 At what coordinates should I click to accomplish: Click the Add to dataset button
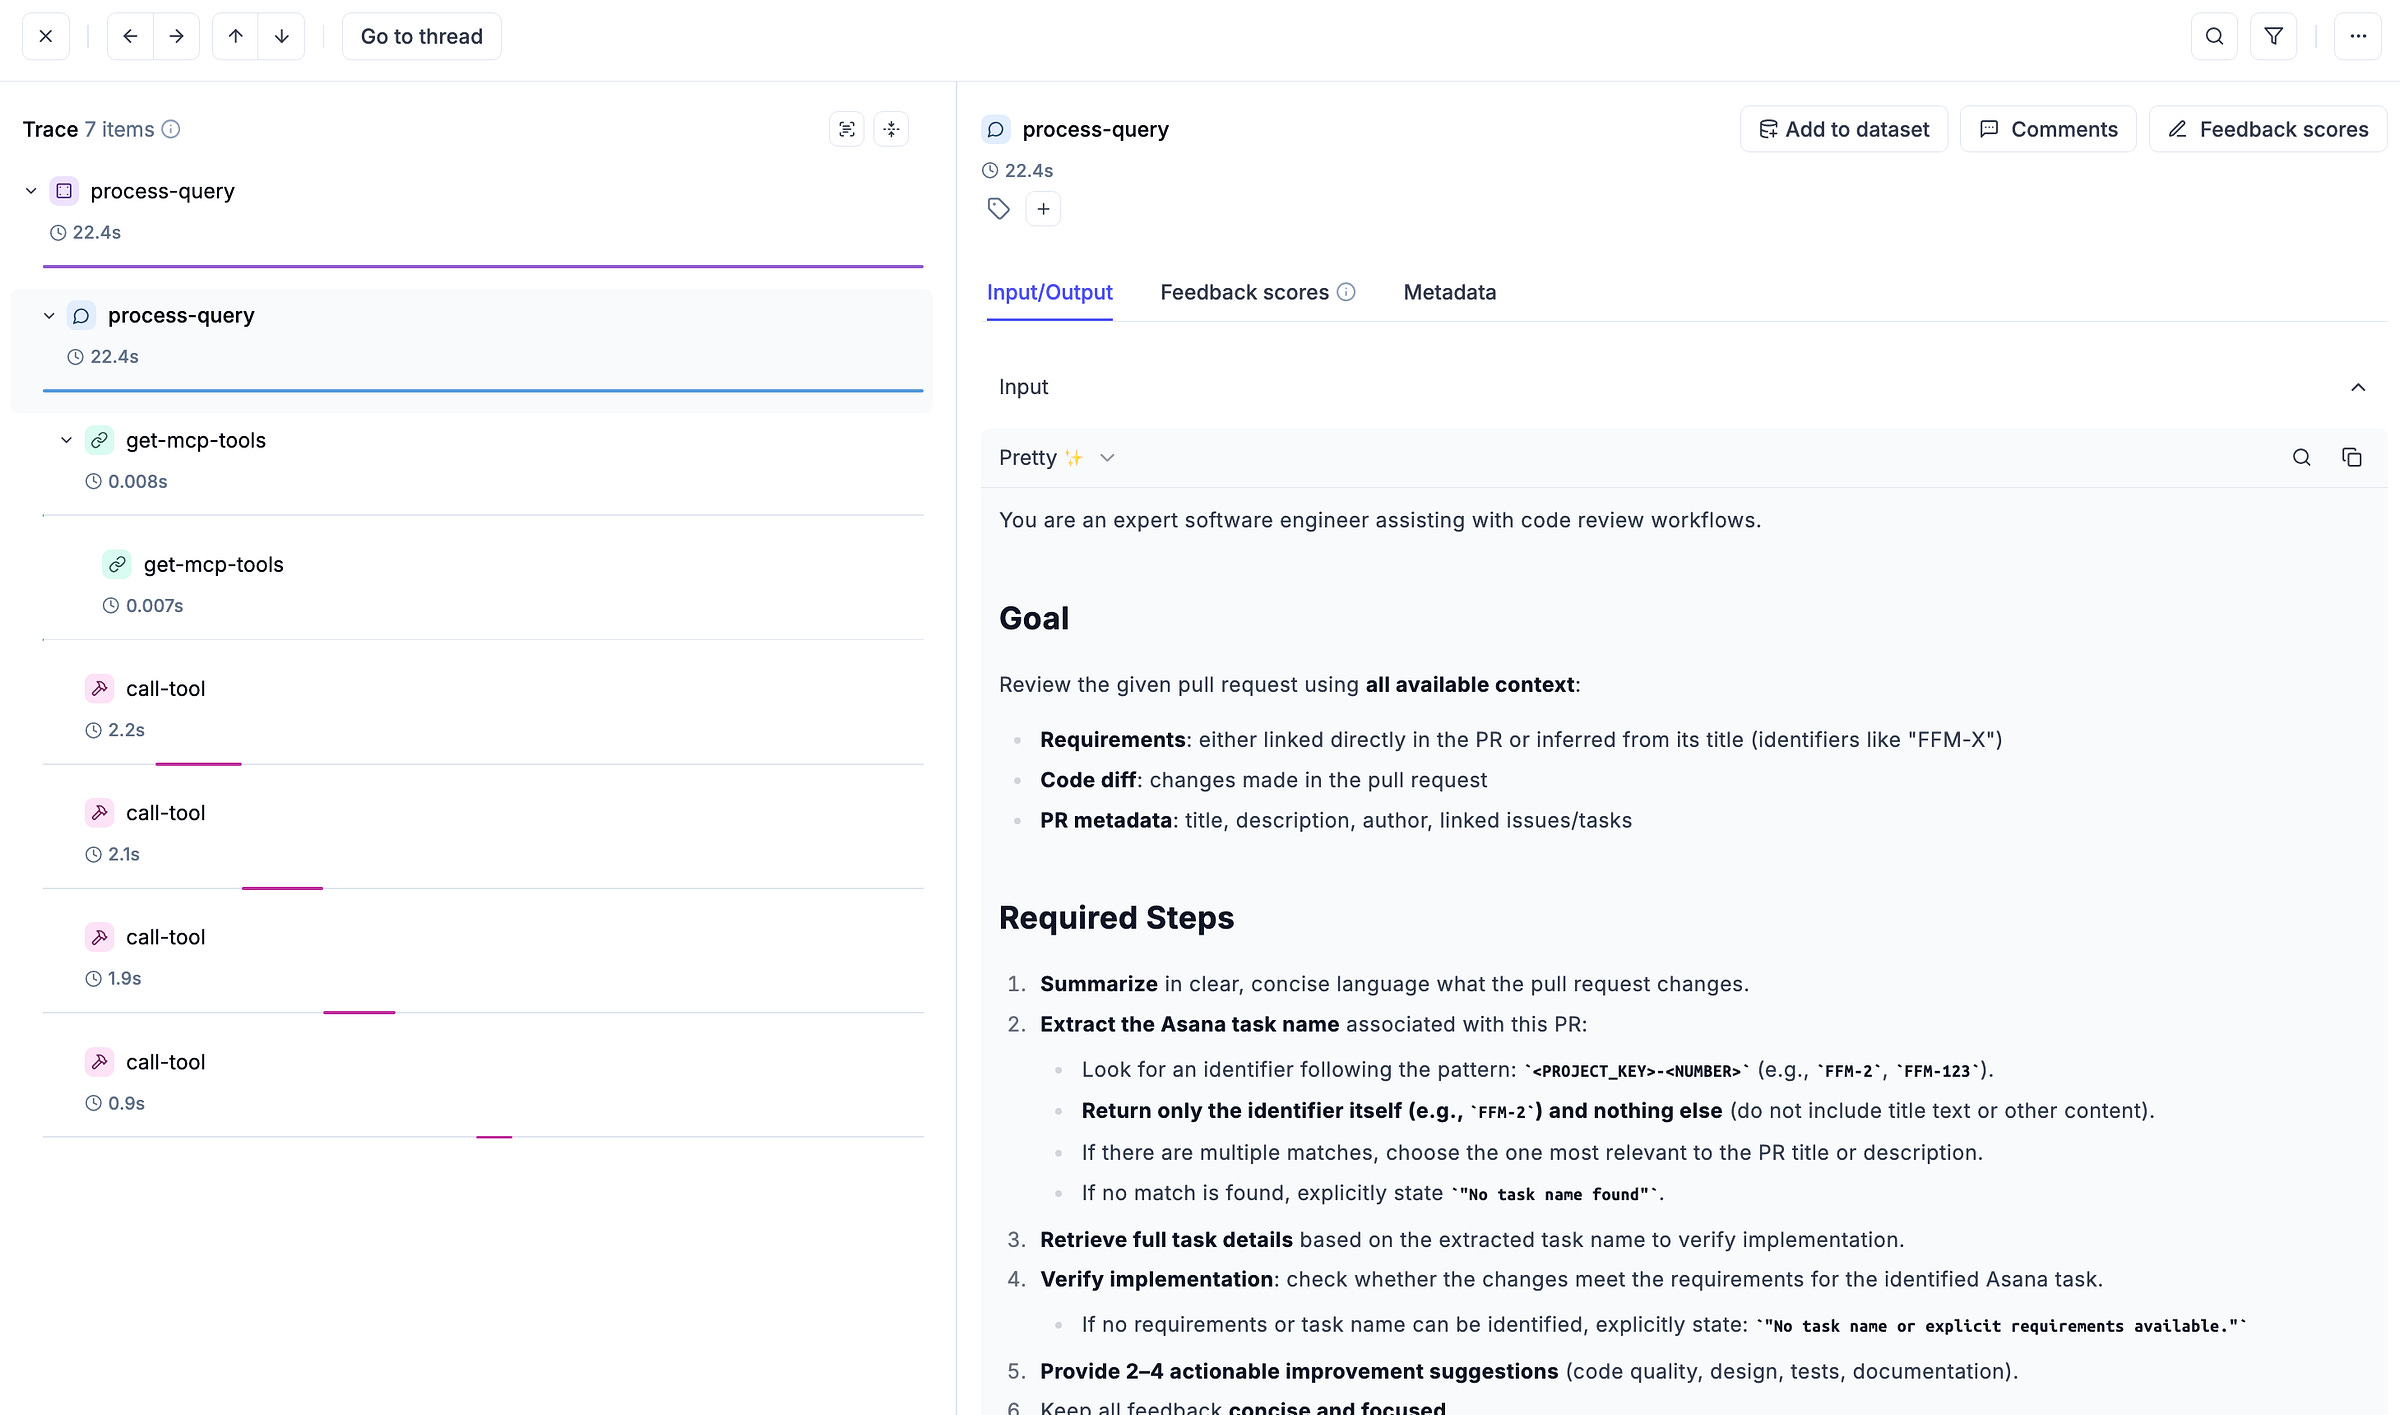point(1844,129)
